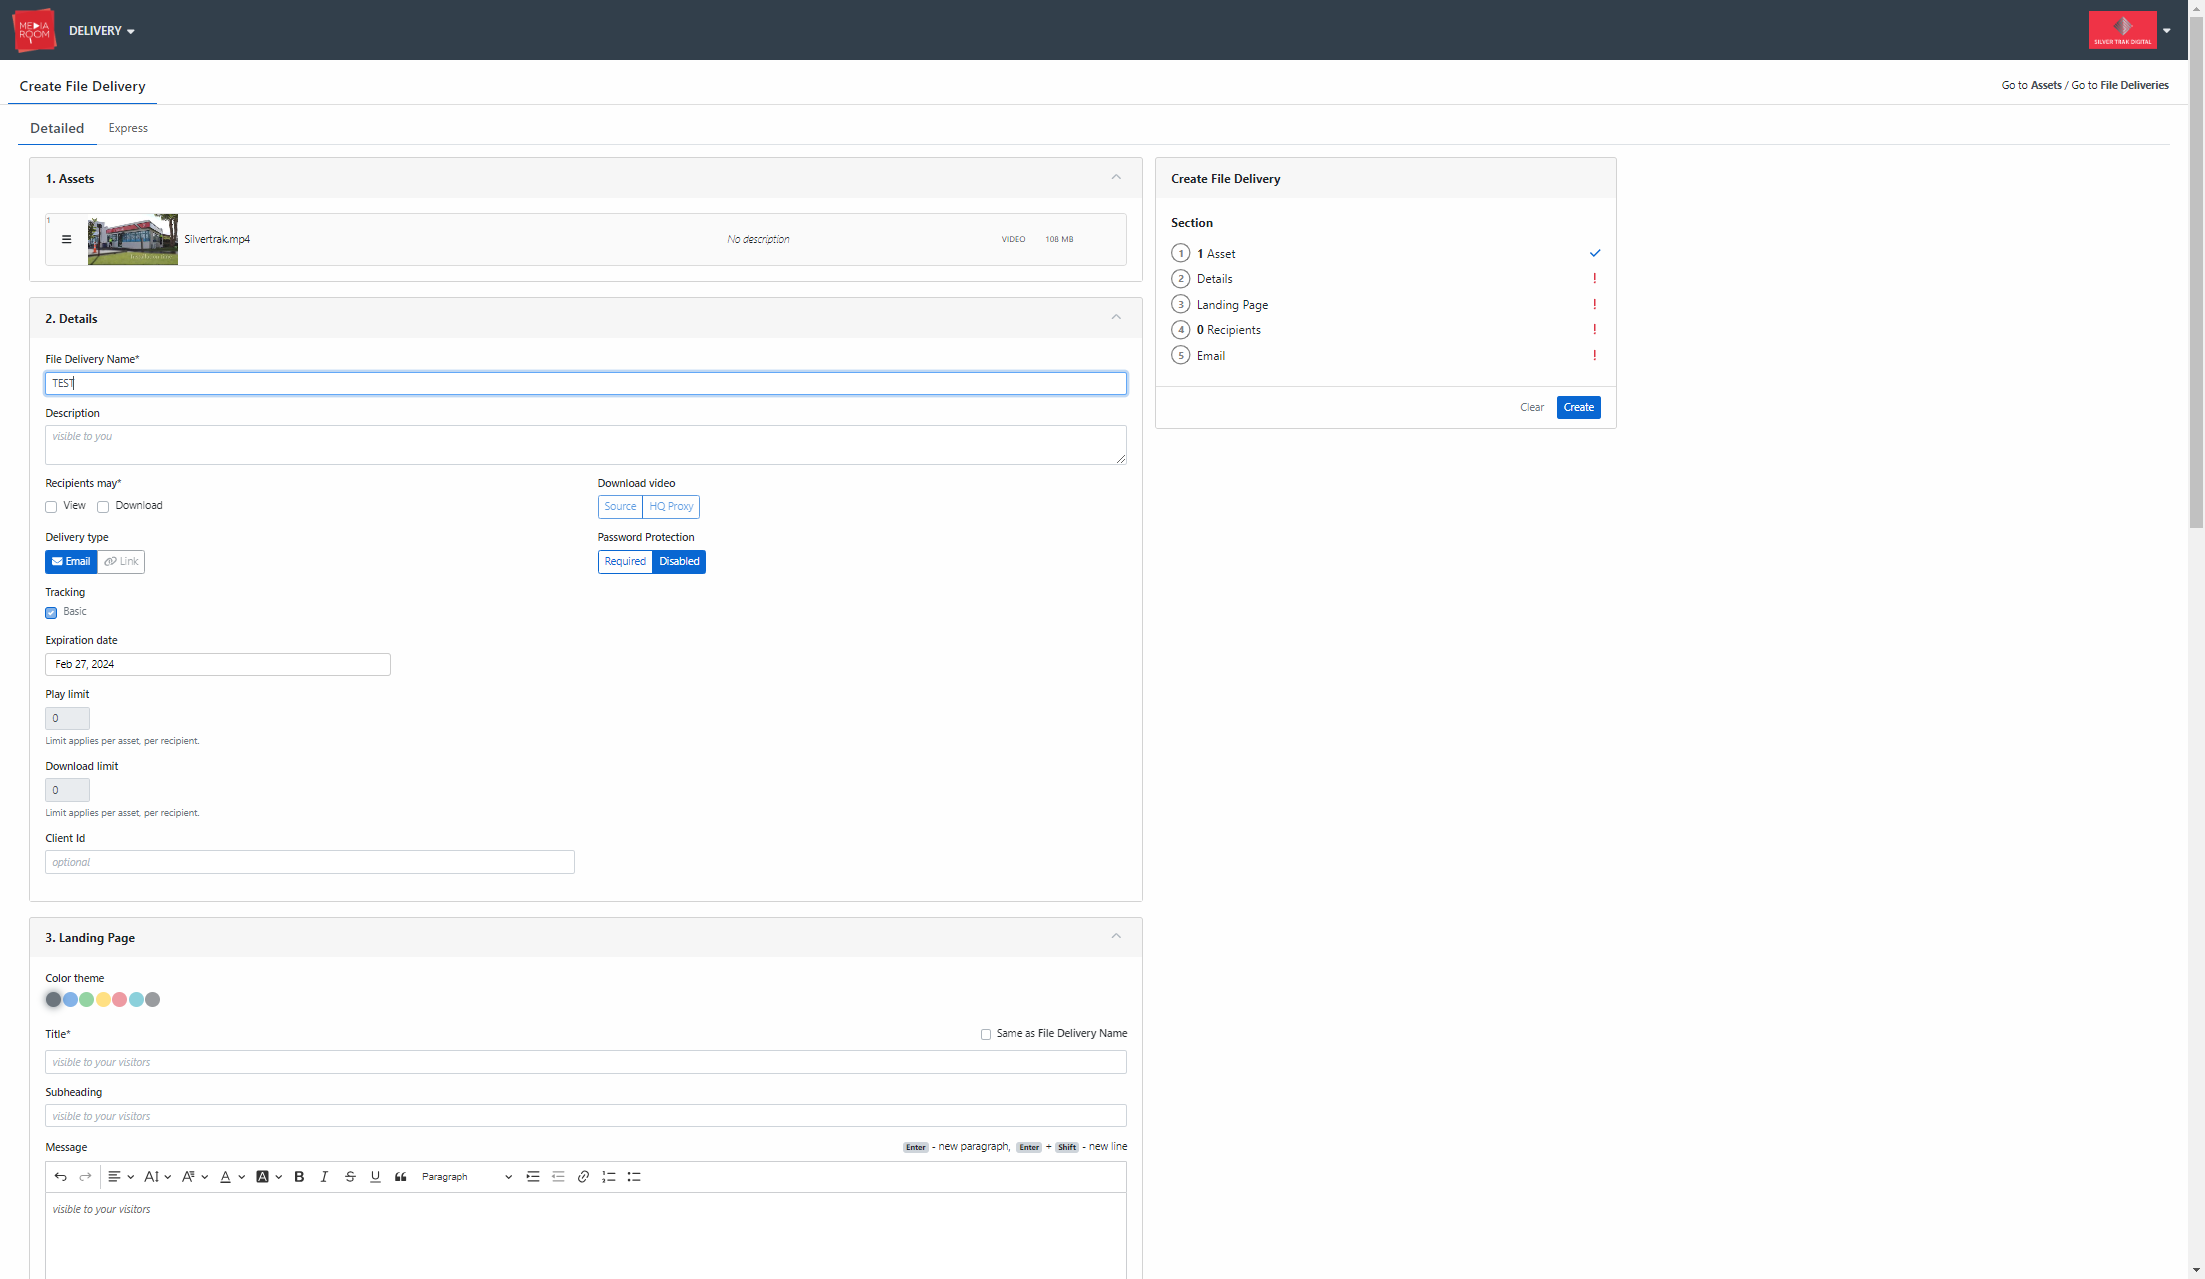Select the yellow color theme swatch

coord(103,1000)
